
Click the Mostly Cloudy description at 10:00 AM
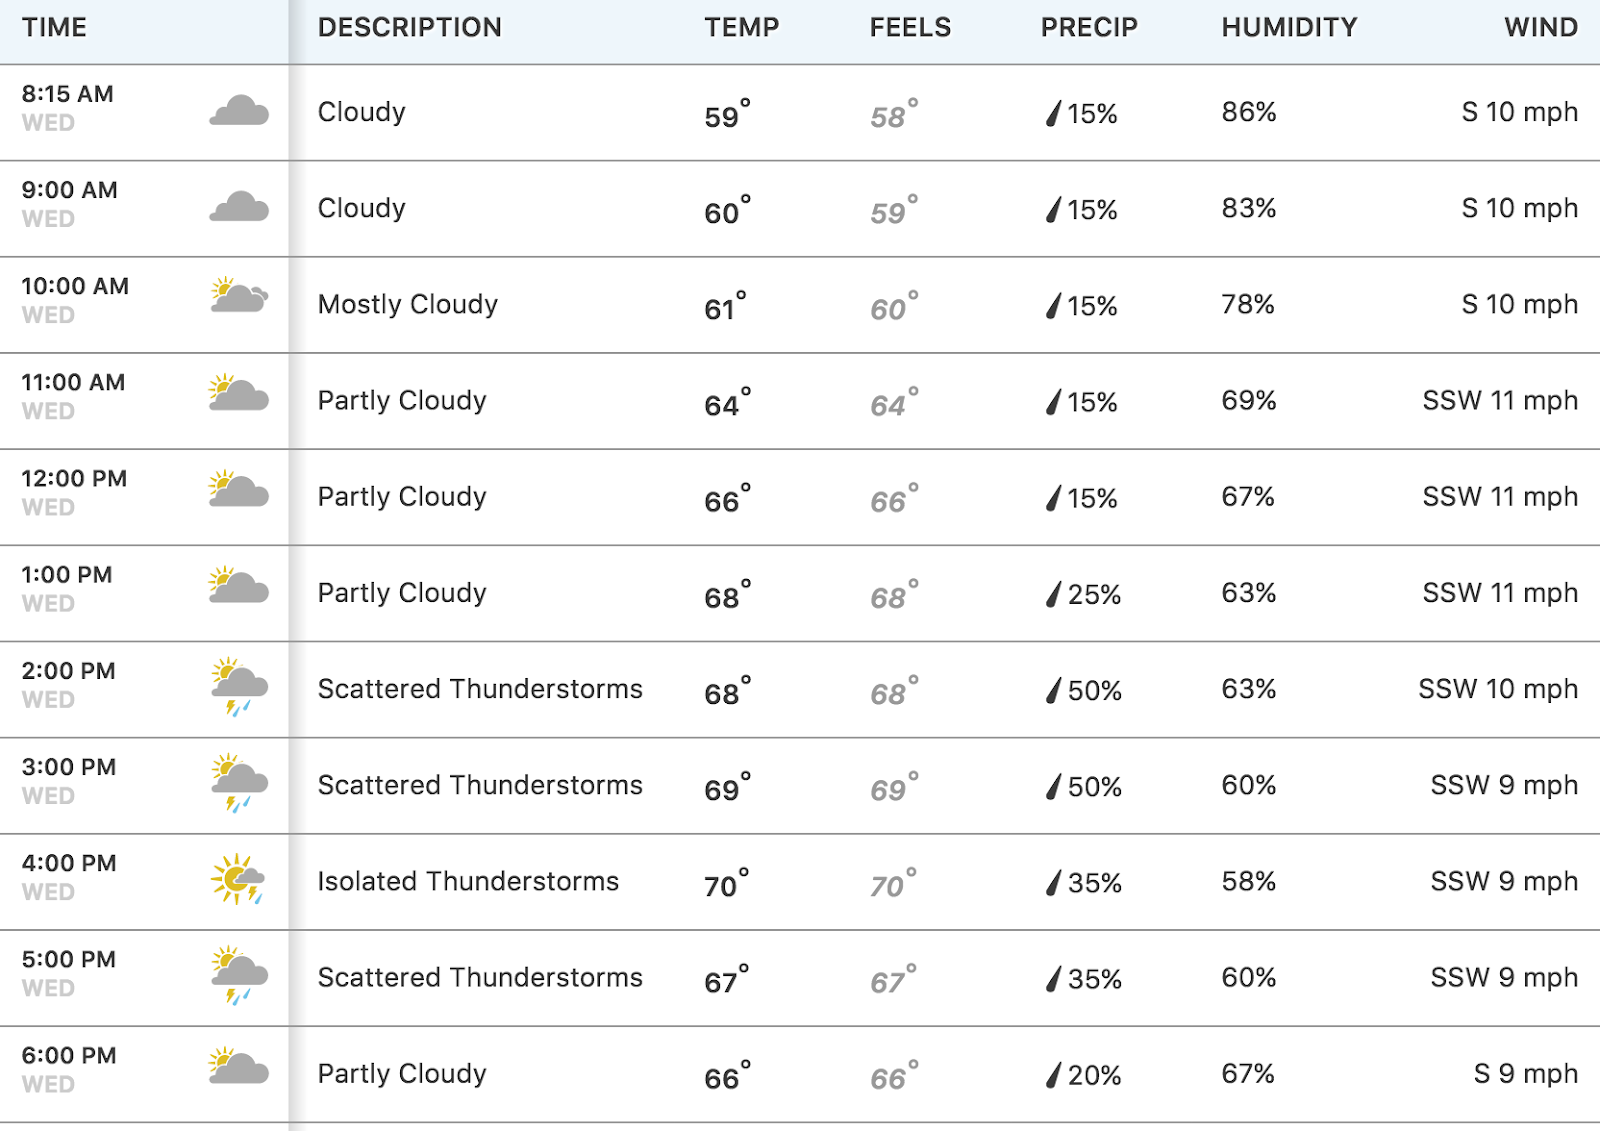(x=408, y=304)
